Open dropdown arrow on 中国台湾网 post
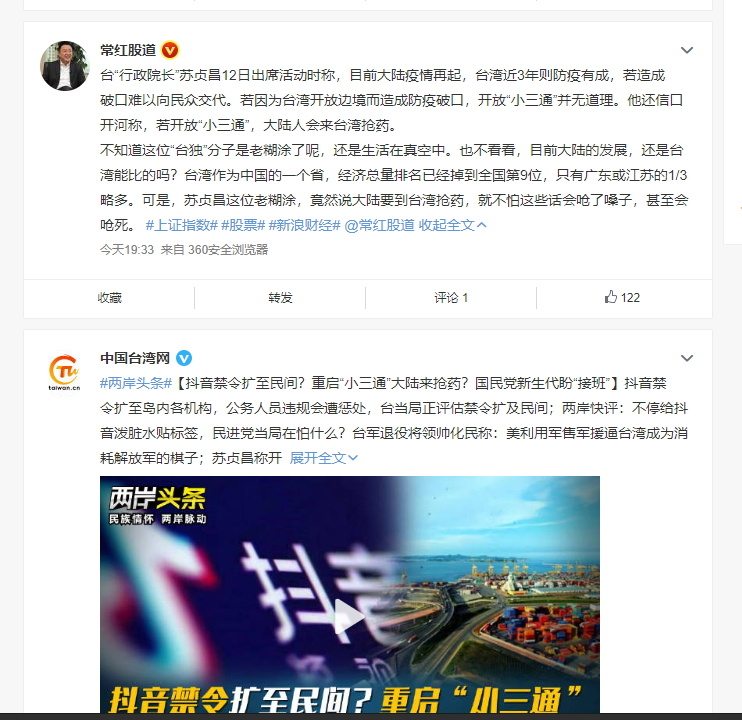 tap(687, 358)
